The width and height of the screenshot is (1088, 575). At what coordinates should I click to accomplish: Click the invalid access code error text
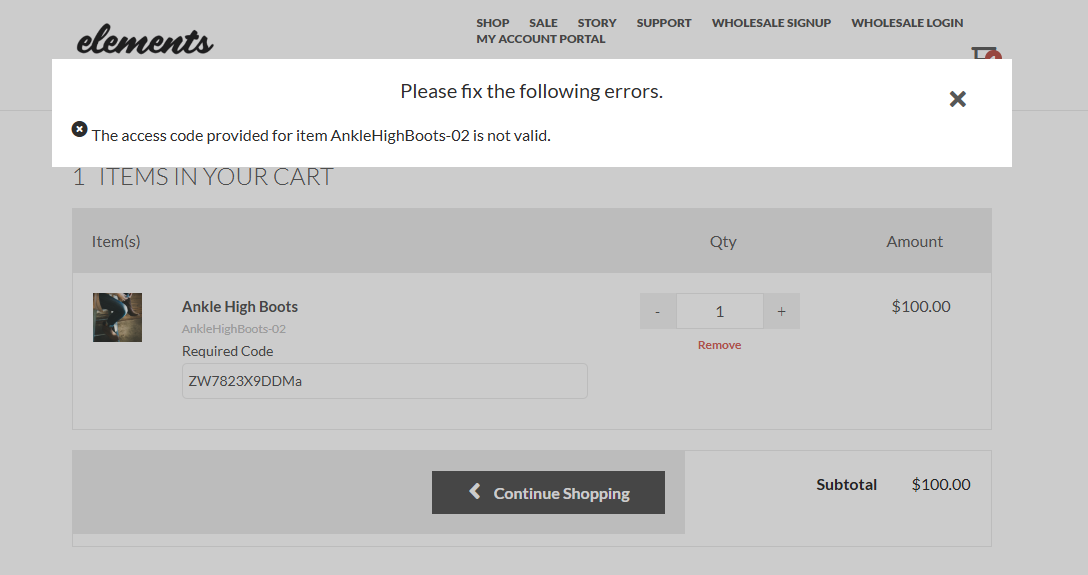(x=321, y=135)
